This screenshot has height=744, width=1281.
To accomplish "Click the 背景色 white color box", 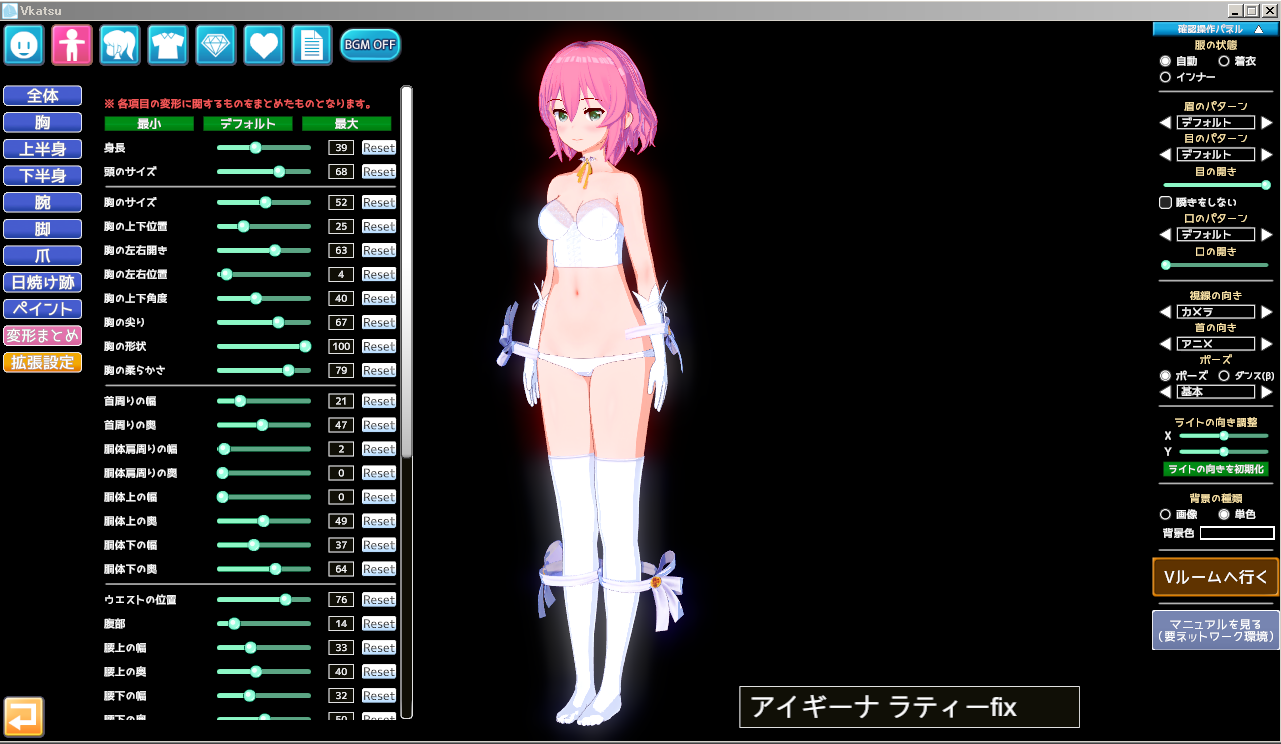I will click(1237, 533).
